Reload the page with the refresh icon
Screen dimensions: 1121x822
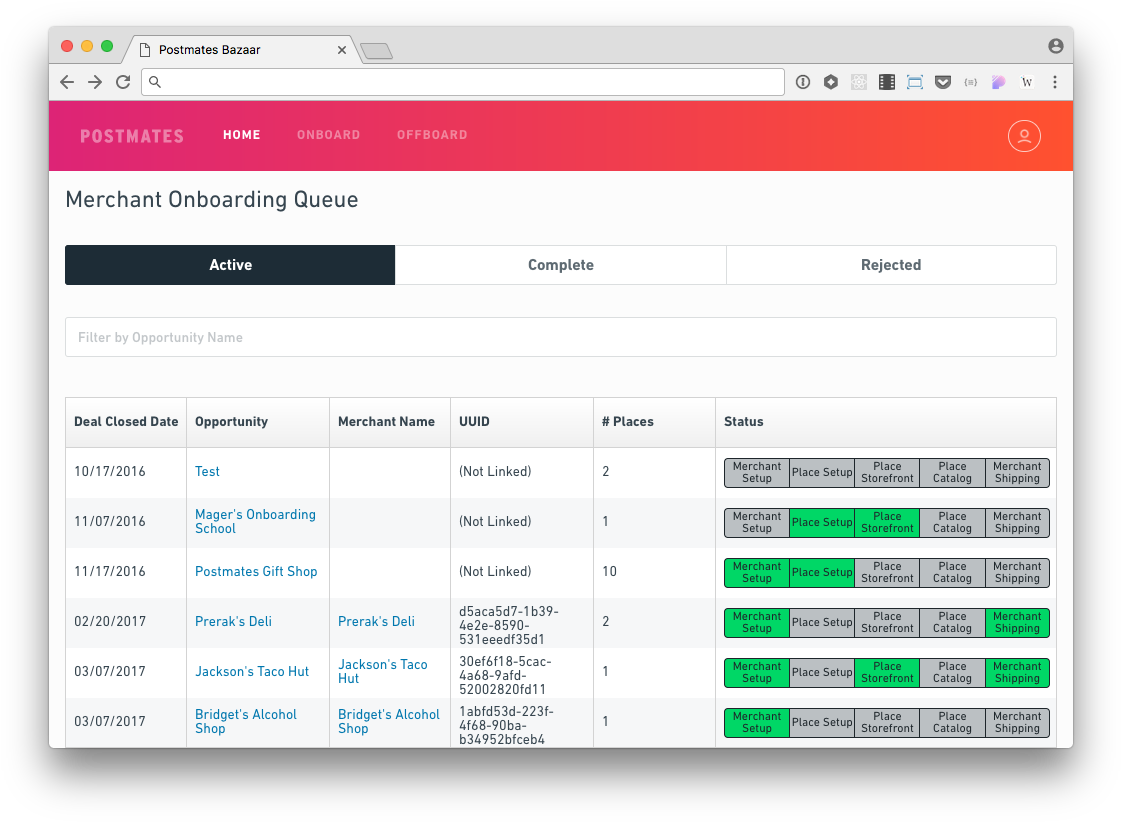click(x=123, y=82)
